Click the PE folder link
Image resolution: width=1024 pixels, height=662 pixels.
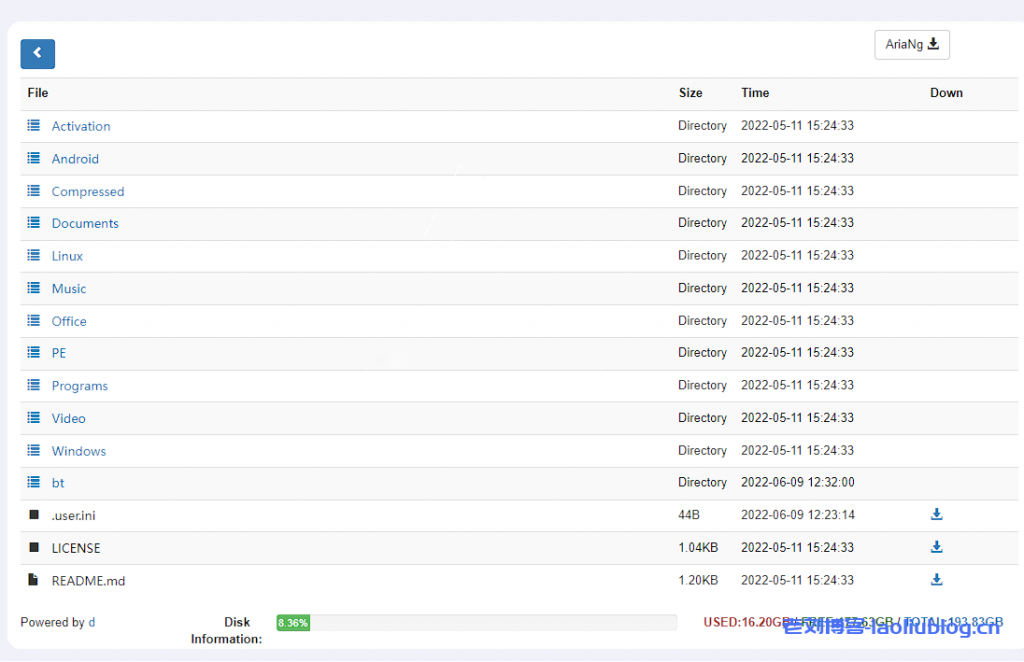coord(59,353)
